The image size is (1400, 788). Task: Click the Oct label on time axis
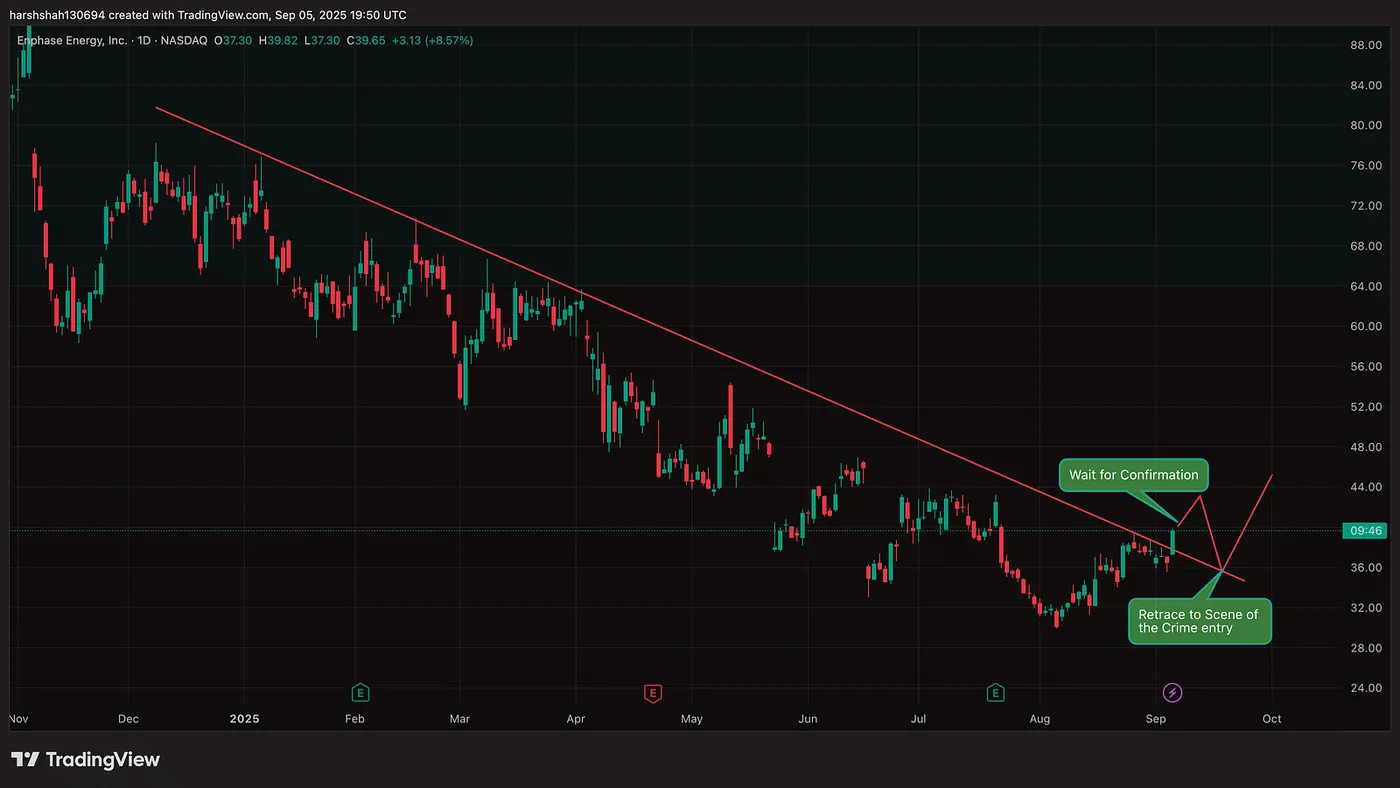pyautogui.click(x=1272, y=719)
